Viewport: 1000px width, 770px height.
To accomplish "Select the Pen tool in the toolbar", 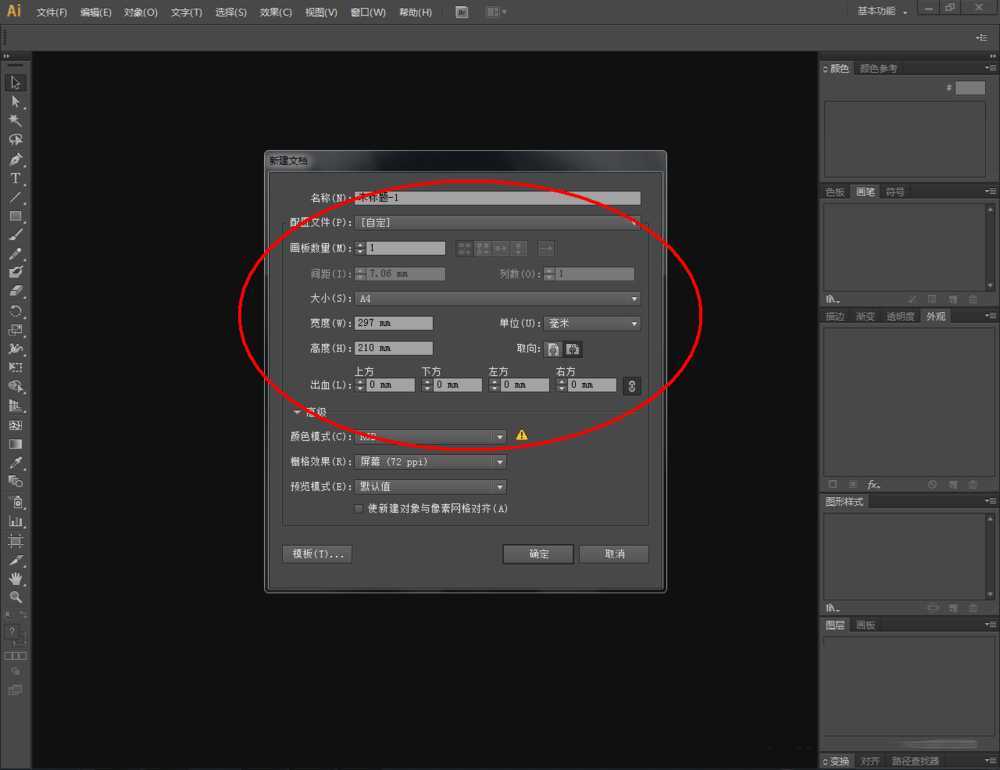I will click(x=15, y=159).
